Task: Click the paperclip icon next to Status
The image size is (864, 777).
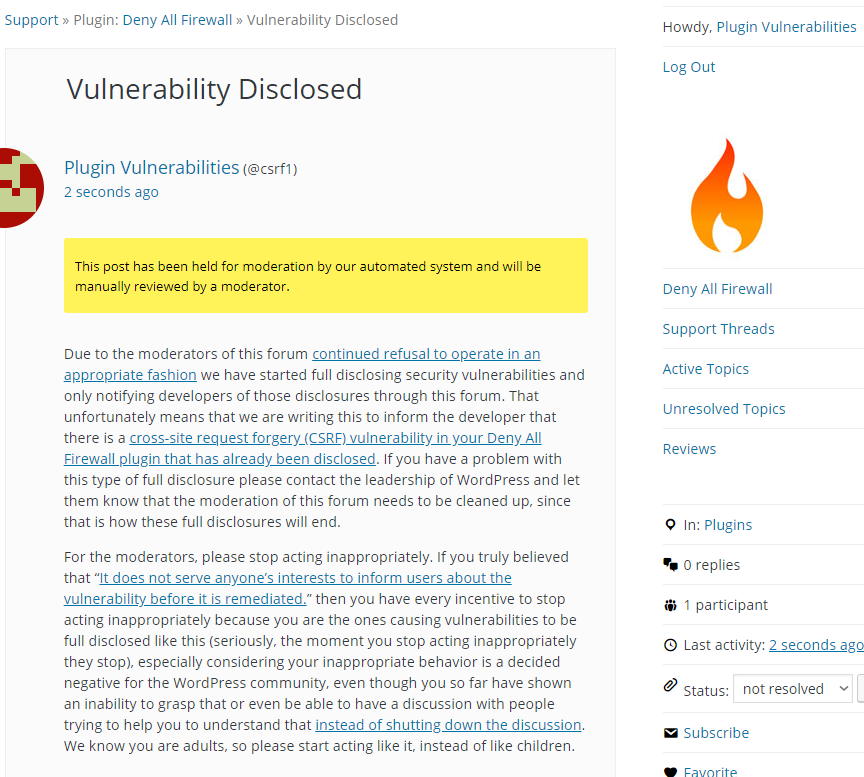Action: 670,686
